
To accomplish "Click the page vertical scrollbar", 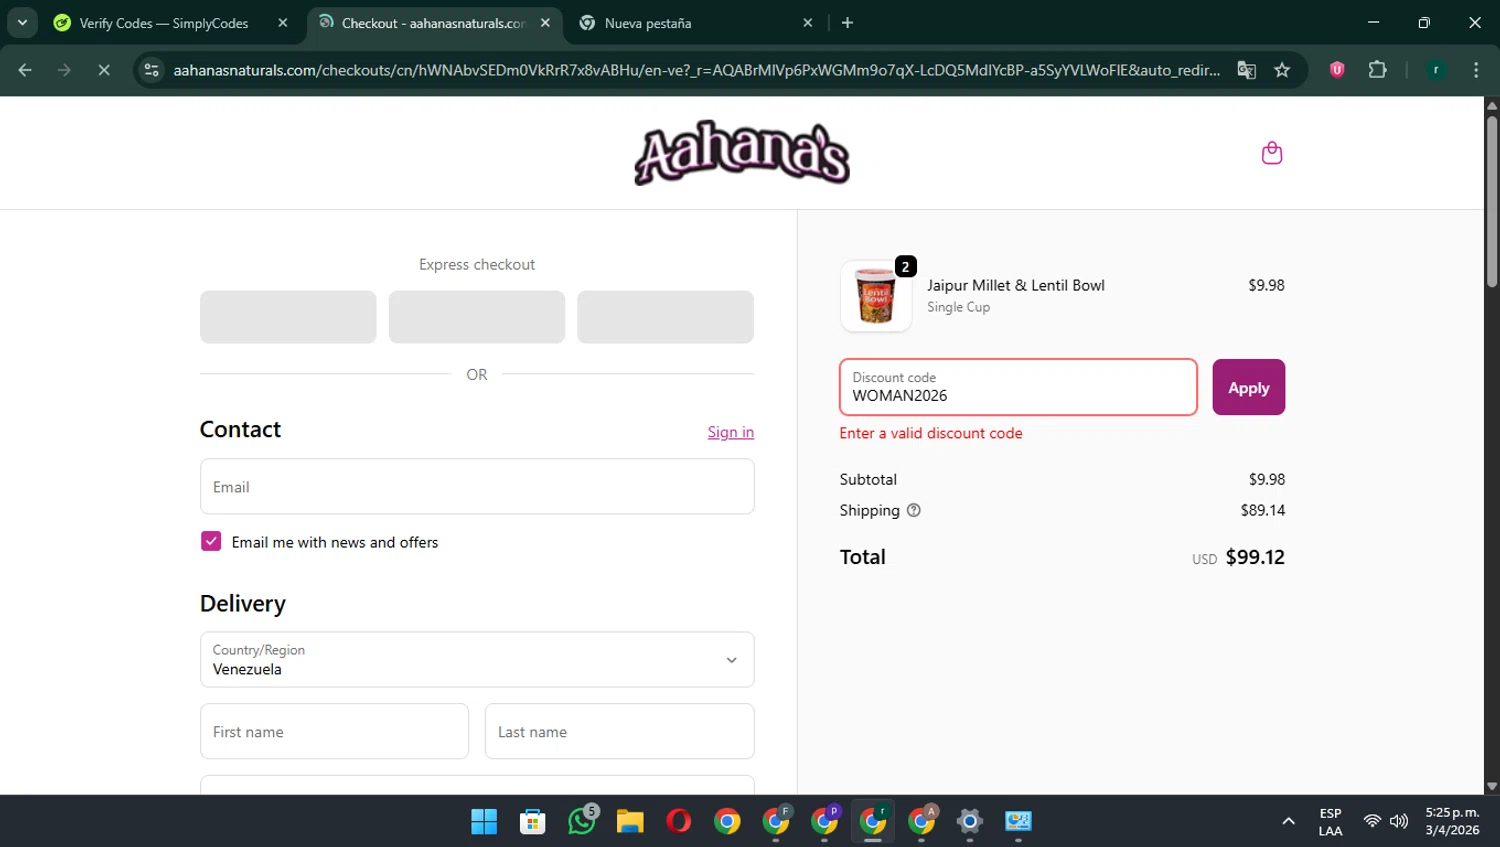I will tap(1492, 200).
